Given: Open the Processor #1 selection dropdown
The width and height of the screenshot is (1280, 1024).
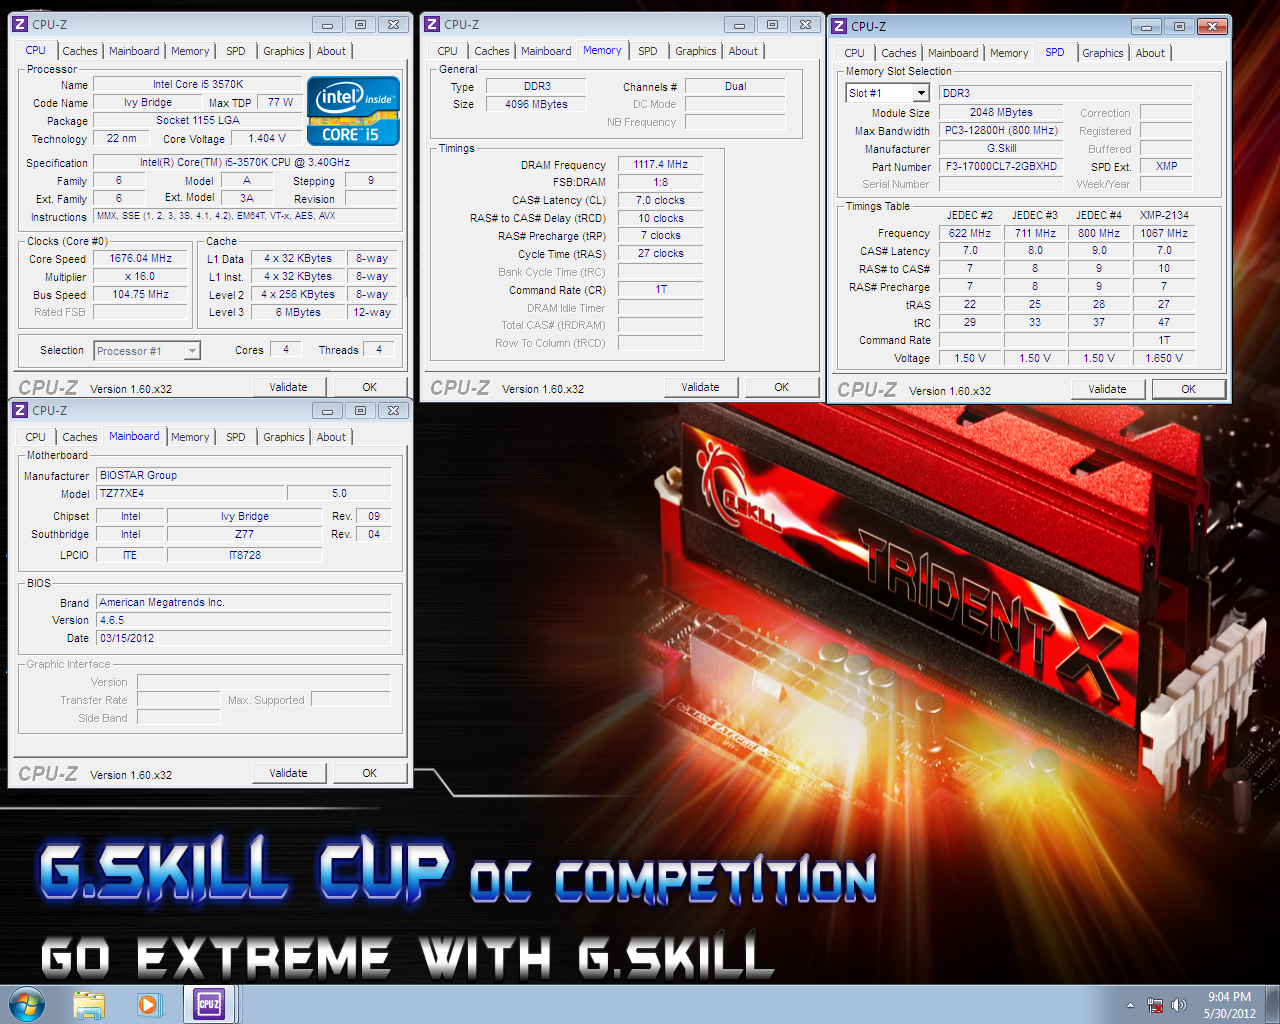Looking at the screenshot, I should (x=147, y=351).
